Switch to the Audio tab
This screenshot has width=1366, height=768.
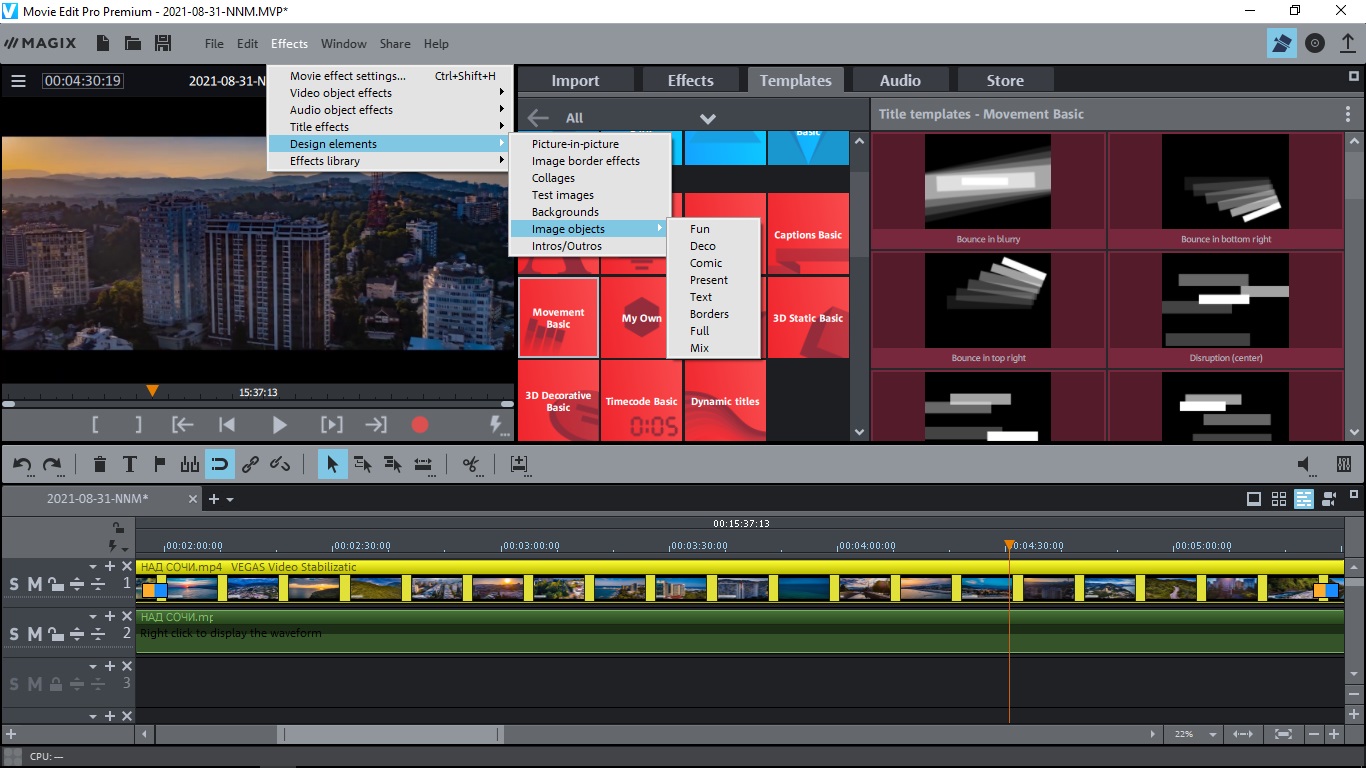pyautogui.click(x=899, y=81)
